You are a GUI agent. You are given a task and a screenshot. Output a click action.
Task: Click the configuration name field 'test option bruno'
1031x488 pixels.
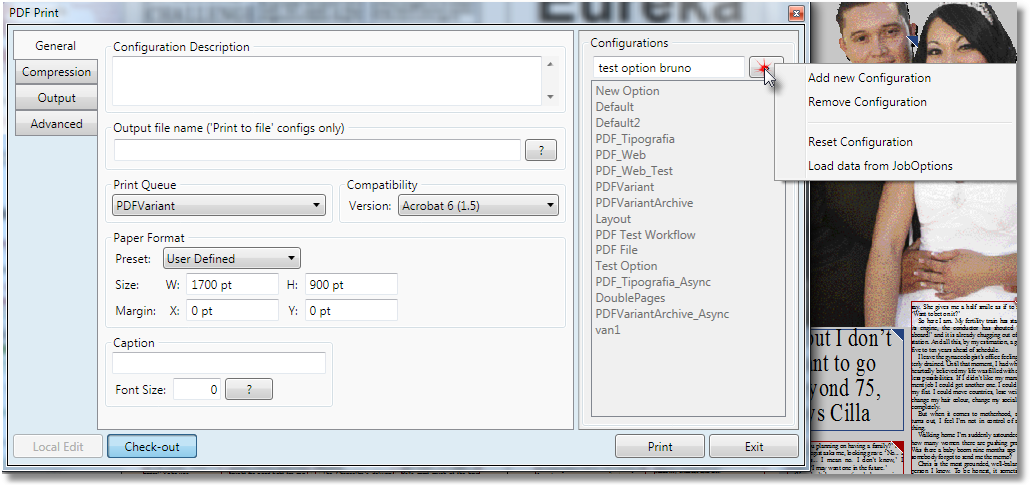pos(669,67)
